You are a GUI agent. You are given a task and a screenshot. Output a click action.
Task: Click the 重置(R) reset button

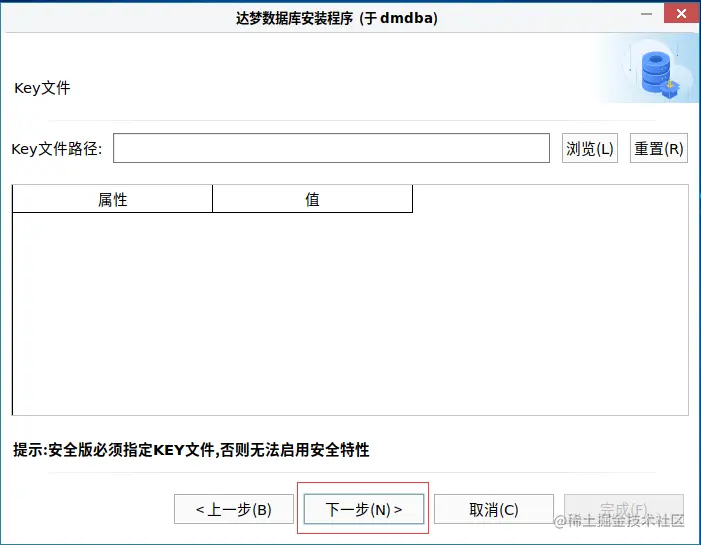coord(659,148)
